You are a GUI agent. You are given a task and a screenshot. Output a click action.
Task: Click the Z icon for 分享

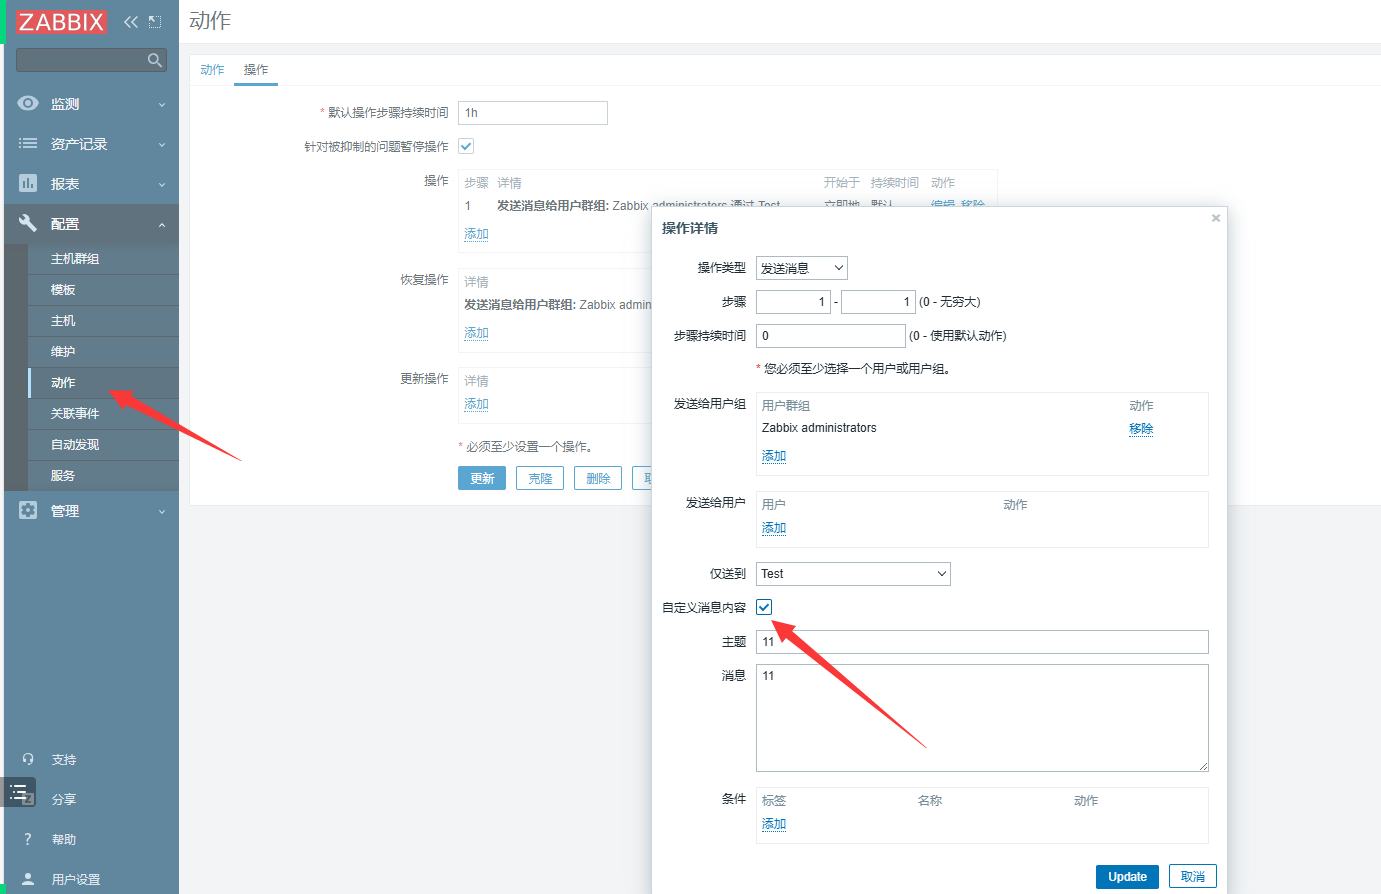coord(28,799)
